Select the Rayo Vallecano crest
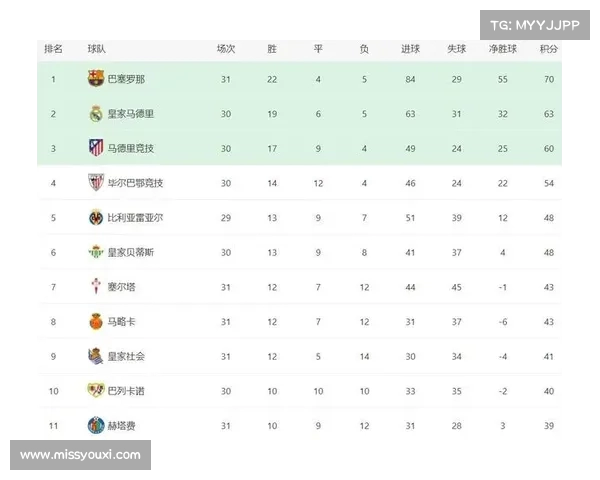Viewport: 600px width, 480px height. pyautogui.click(x=96, y=390)
